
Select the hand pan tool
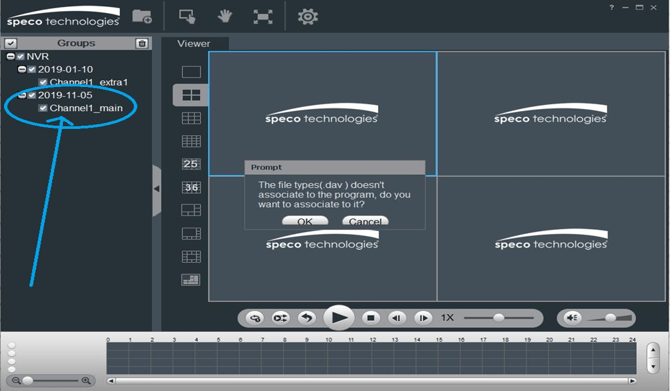(224, 17)
